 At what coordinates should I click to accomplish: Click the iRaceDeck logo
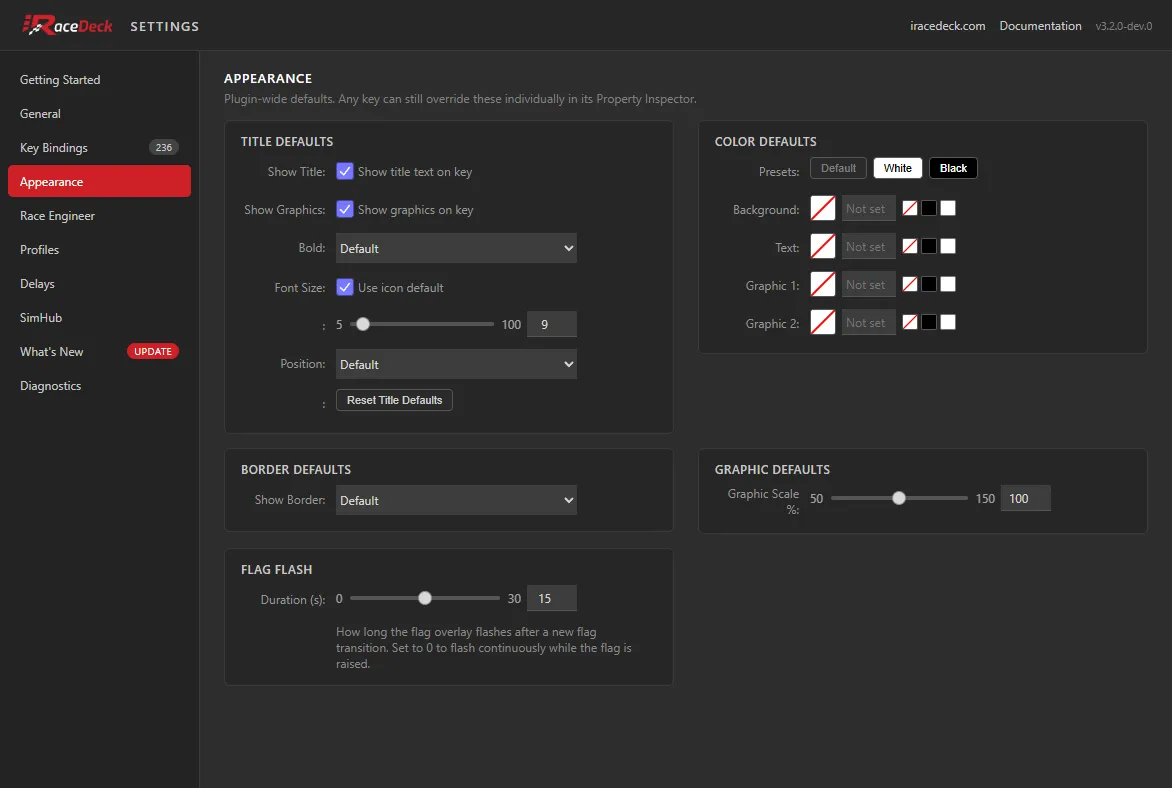67,25
